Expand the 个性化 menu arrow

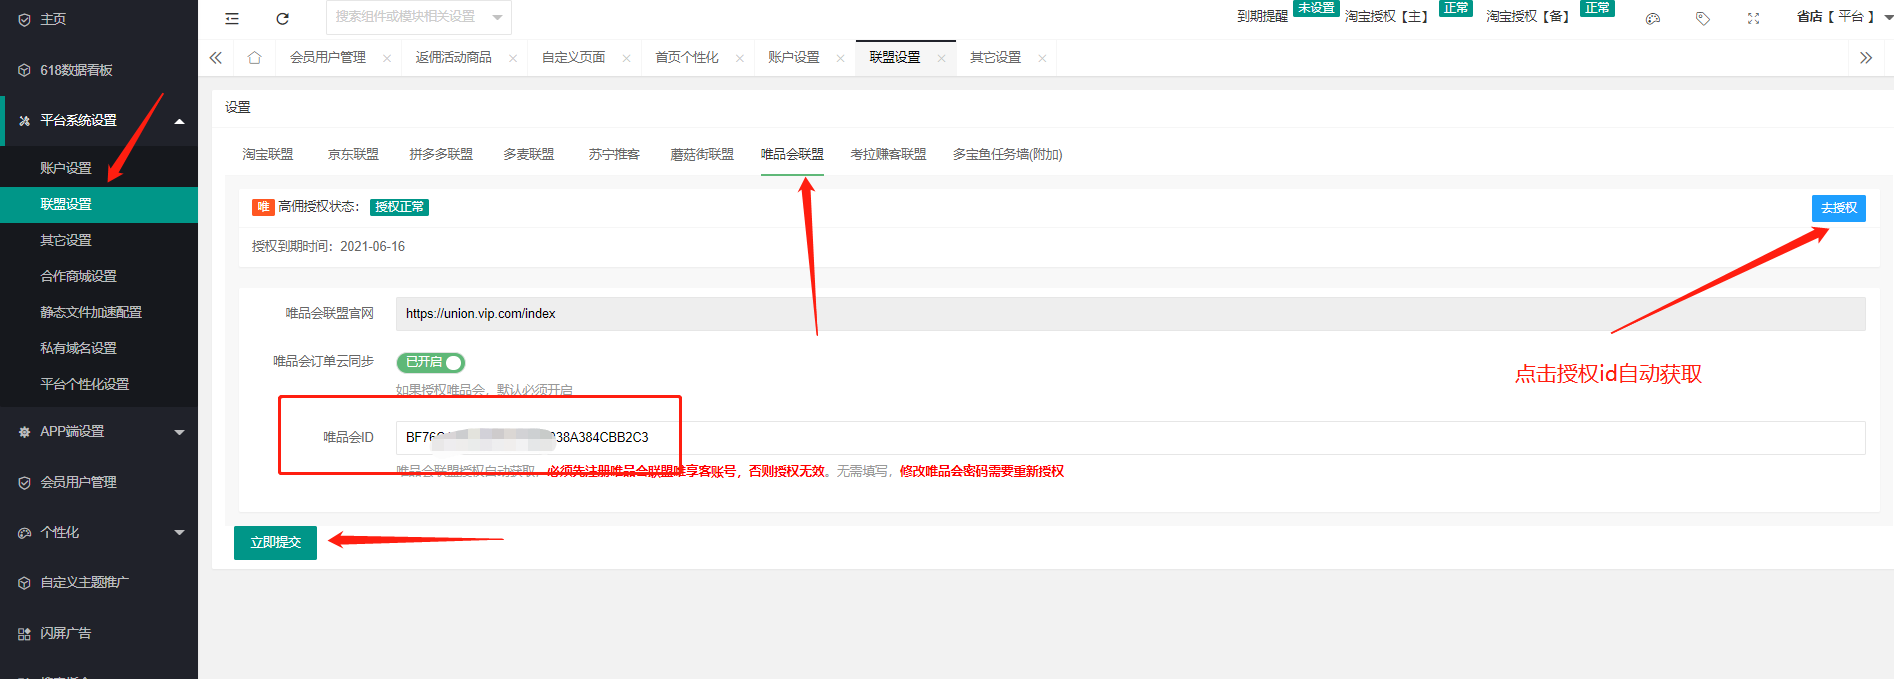[x=180, y=532]
